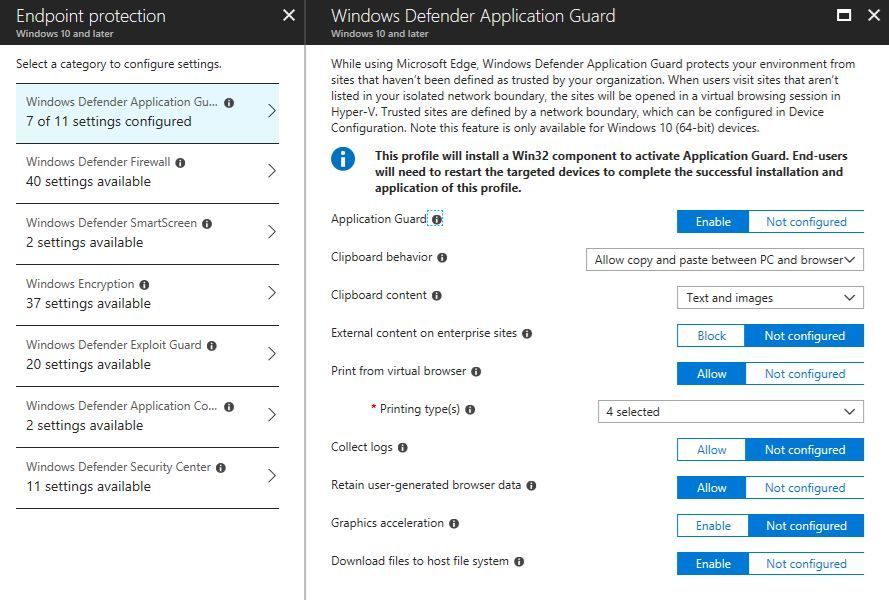Show info for Windows Defender Firewall category
Screen dimensions: 889x600
180,163
